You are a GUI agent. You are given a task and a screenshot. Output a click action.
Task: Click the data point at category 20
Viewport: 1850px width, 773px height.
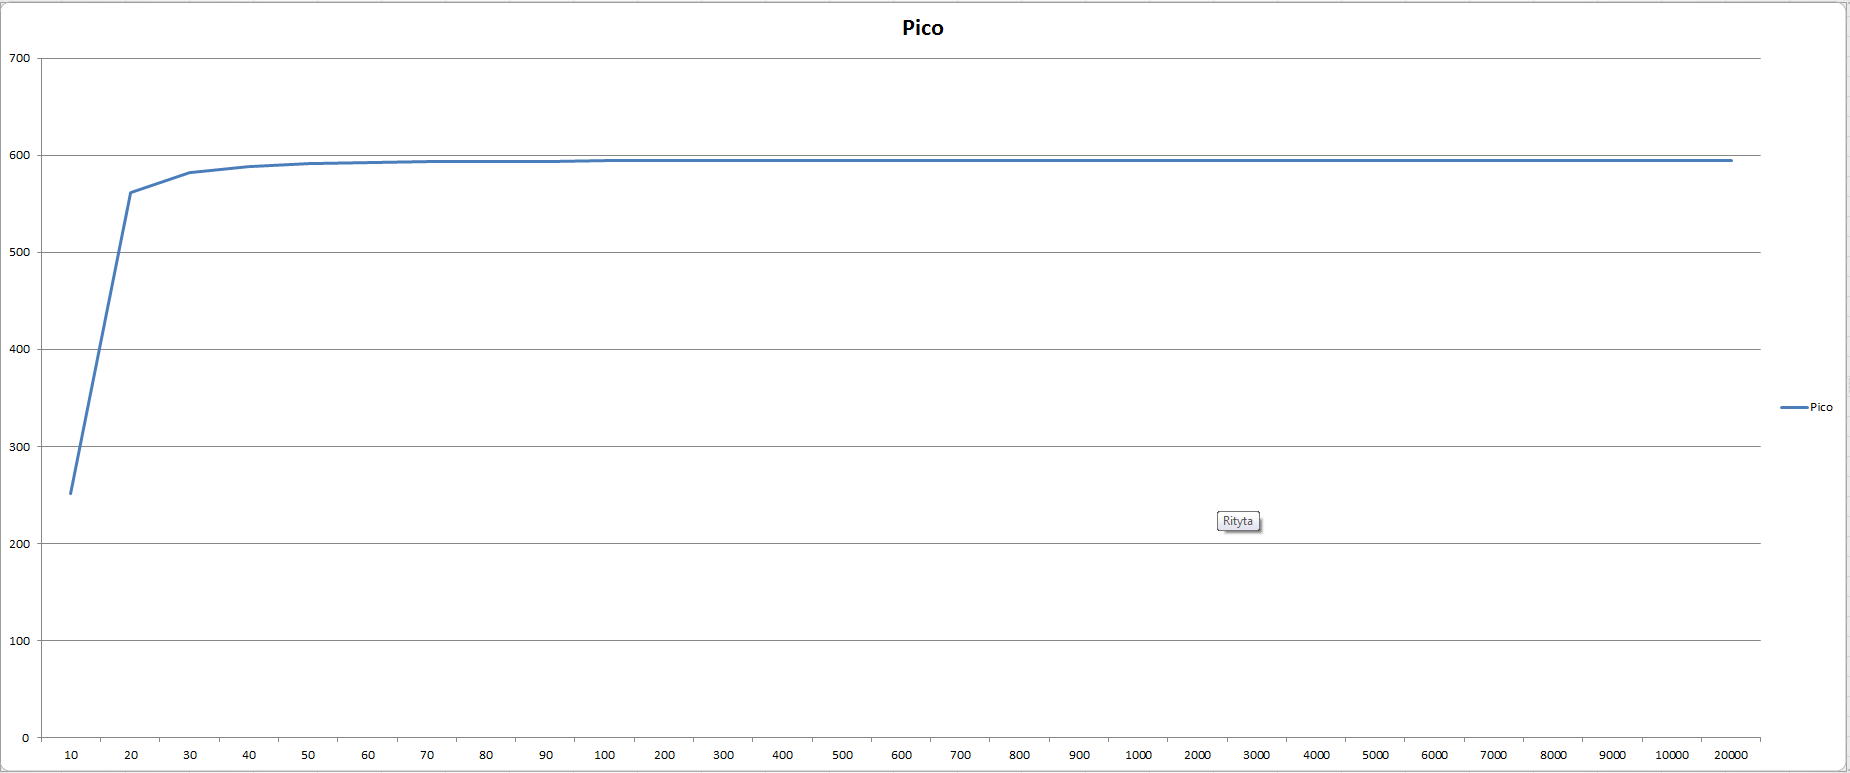[130, 193]
